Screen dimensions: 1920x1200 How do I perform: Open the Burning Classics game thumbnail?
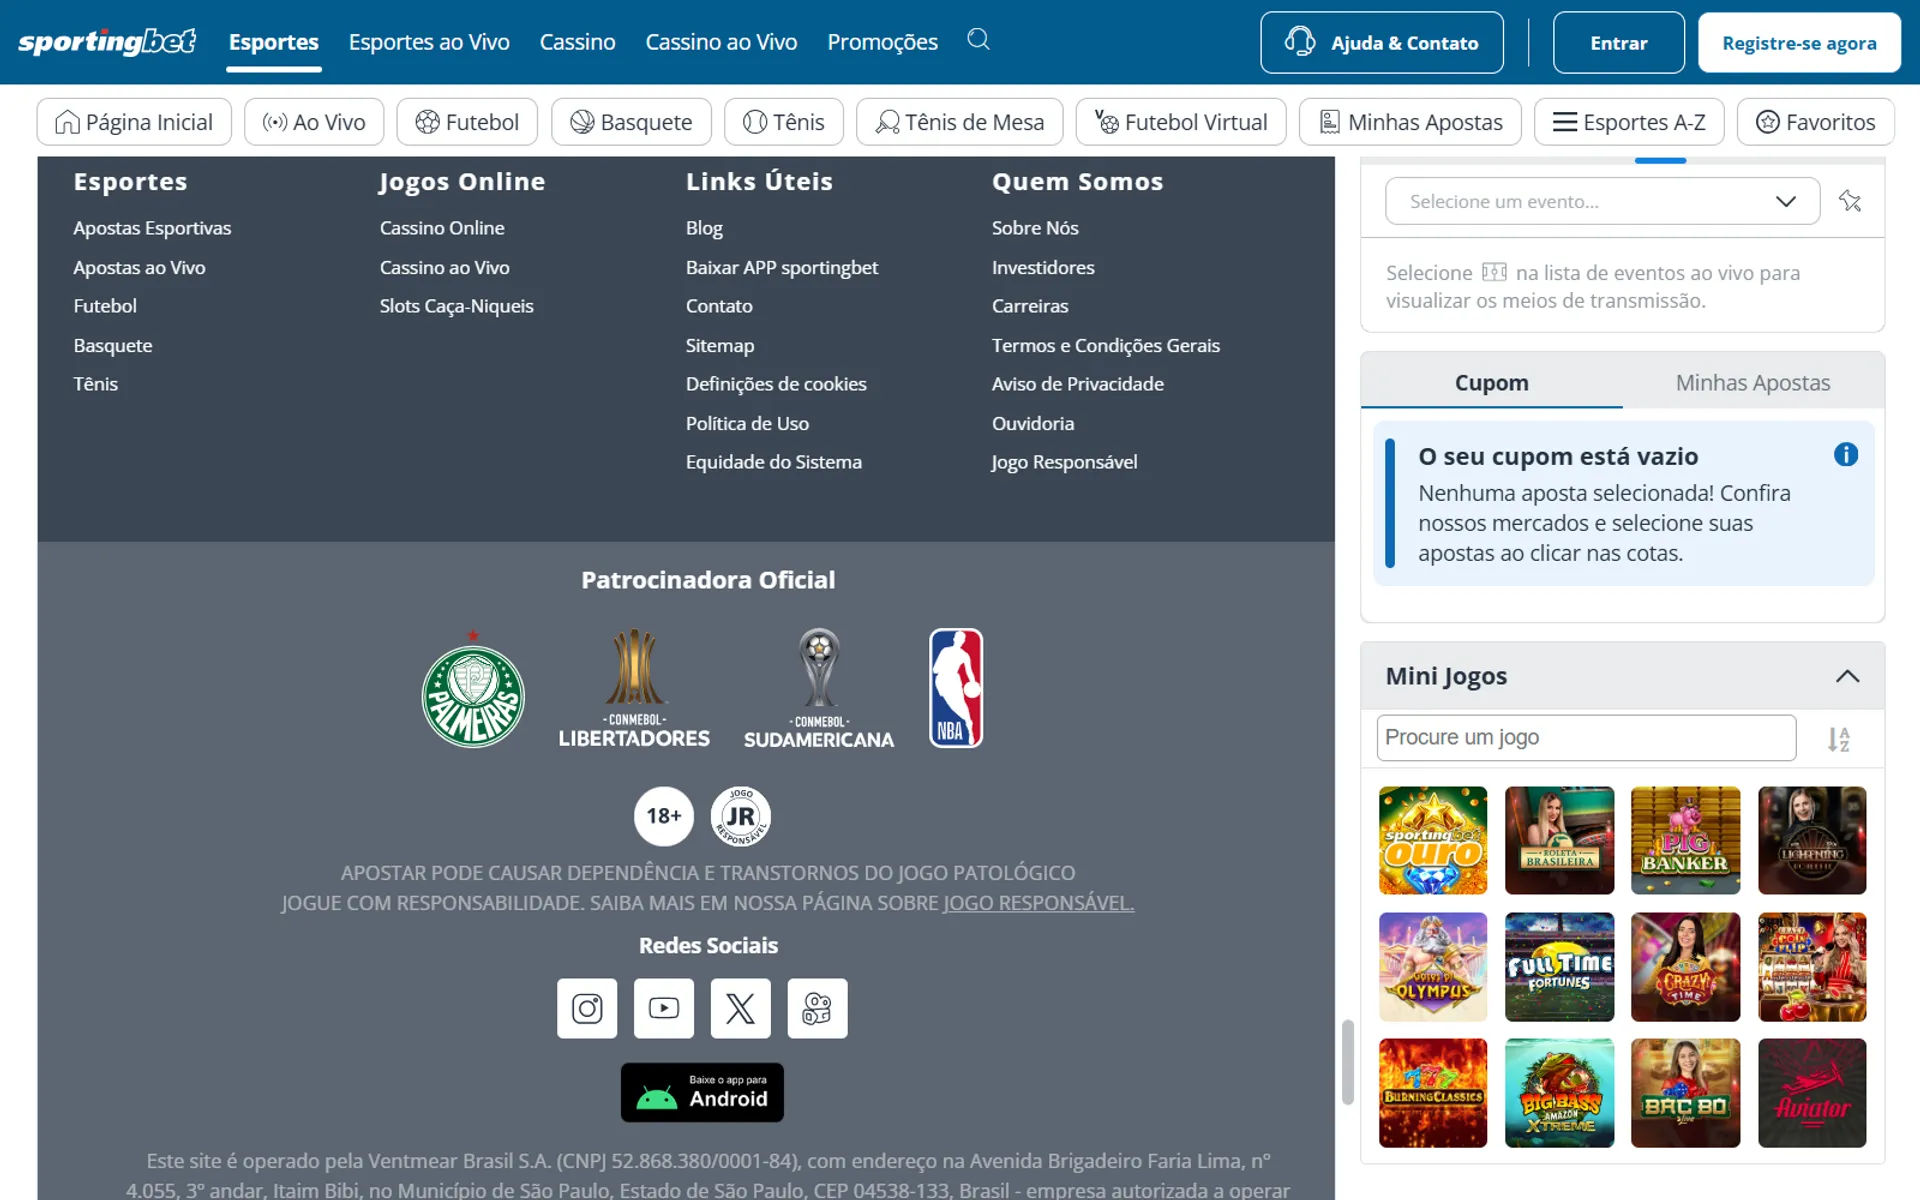[x=1433, y=1092]
